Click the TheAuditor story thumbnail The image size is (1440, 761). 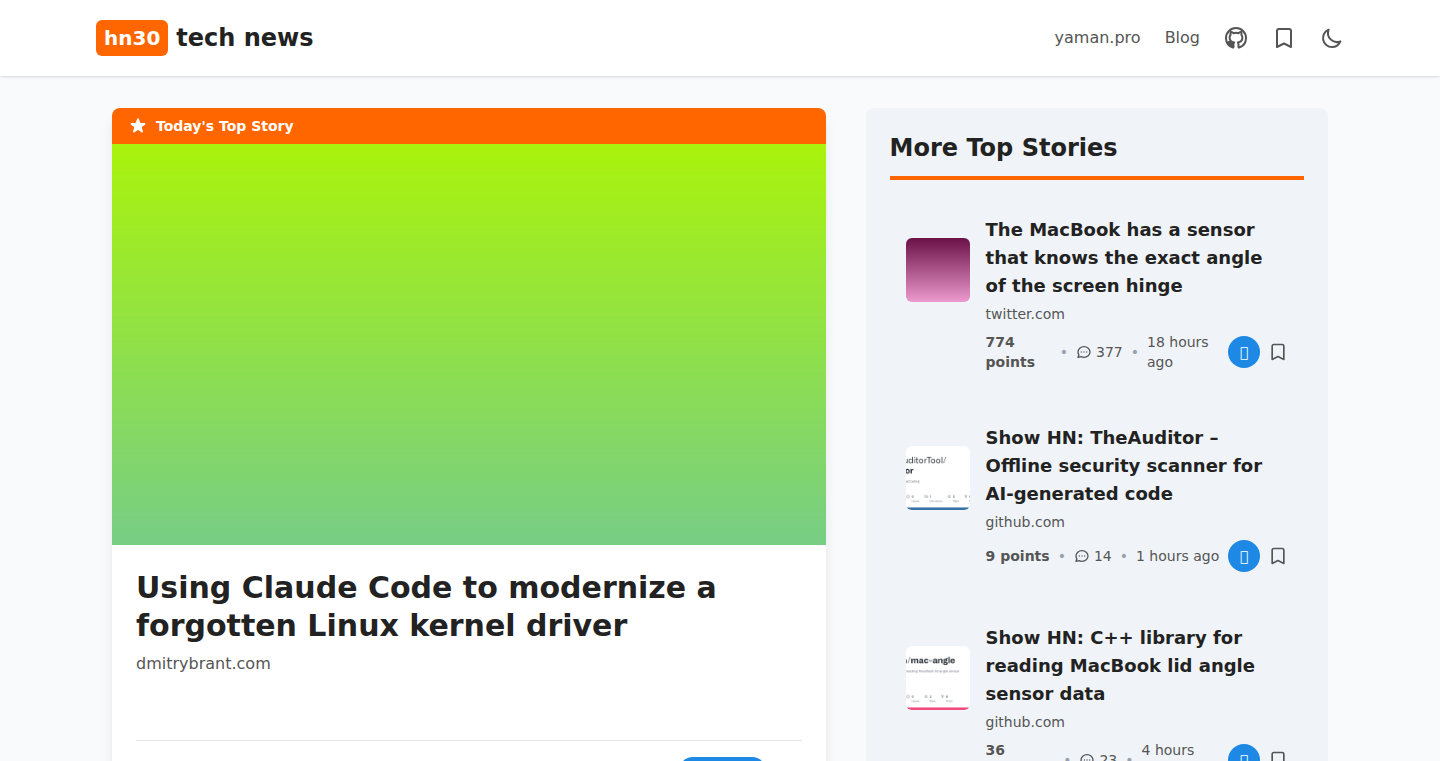pyautogui.click(x=938, y=478)
